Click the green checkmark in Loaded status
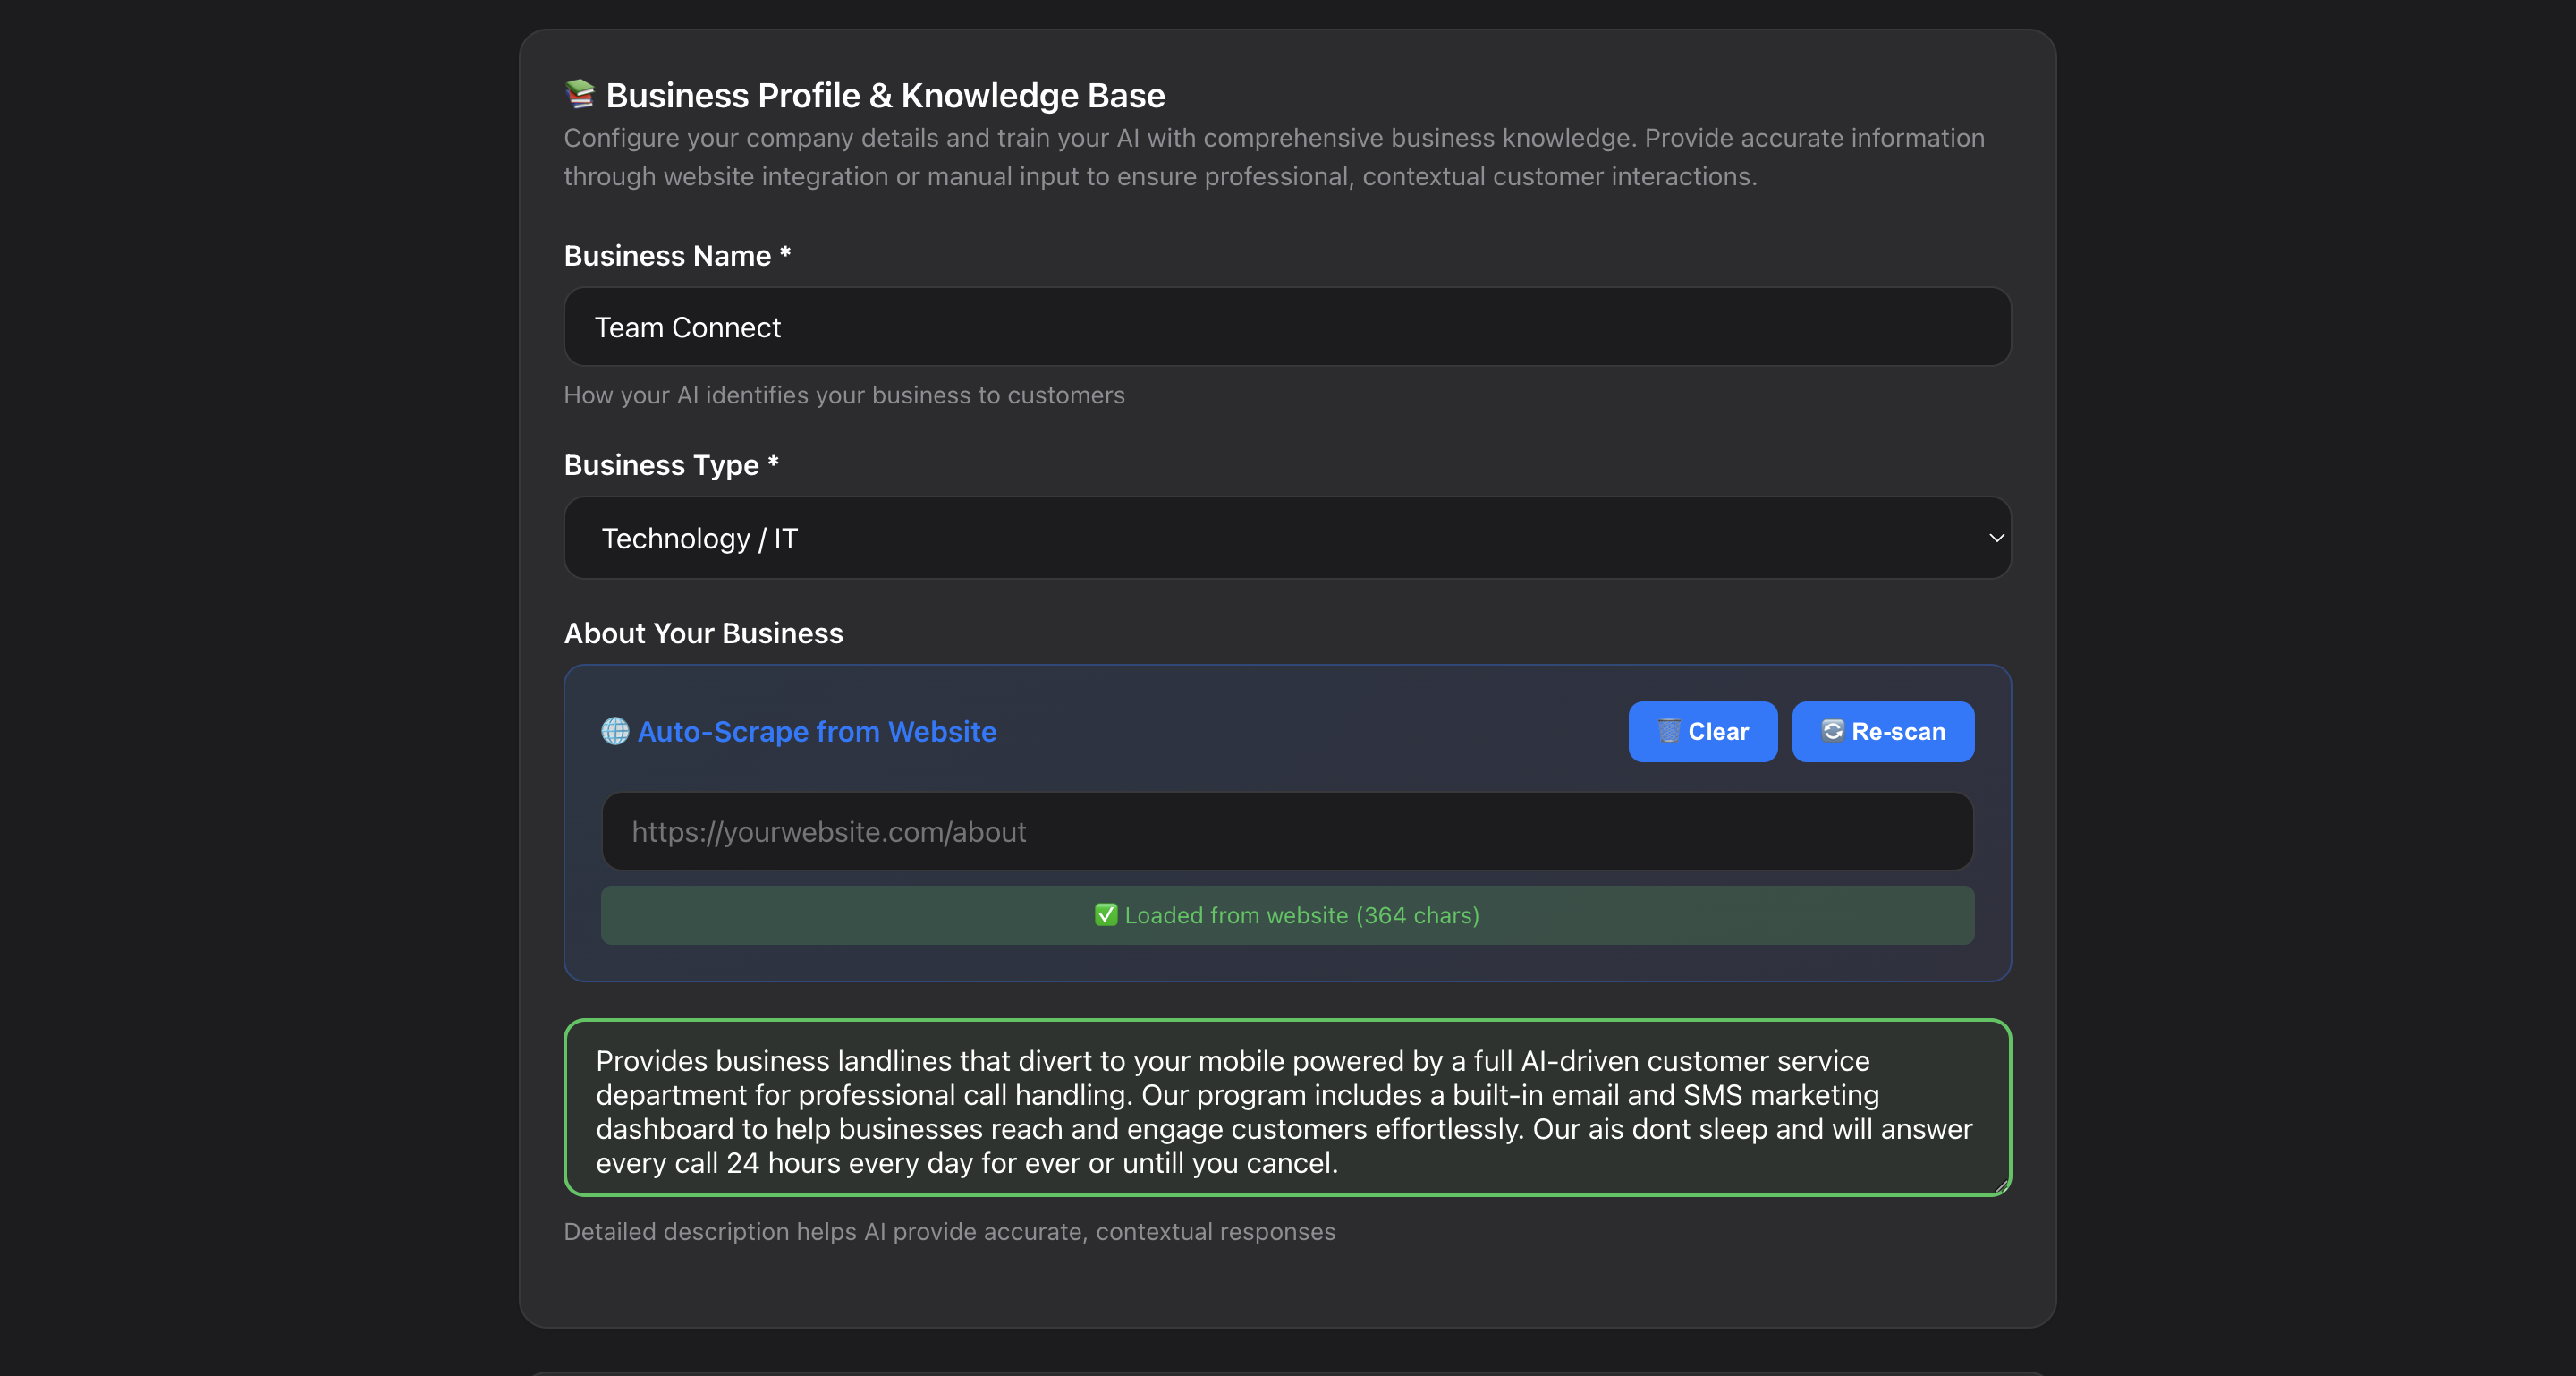 pyautogui.click(x=1106, y=915)
